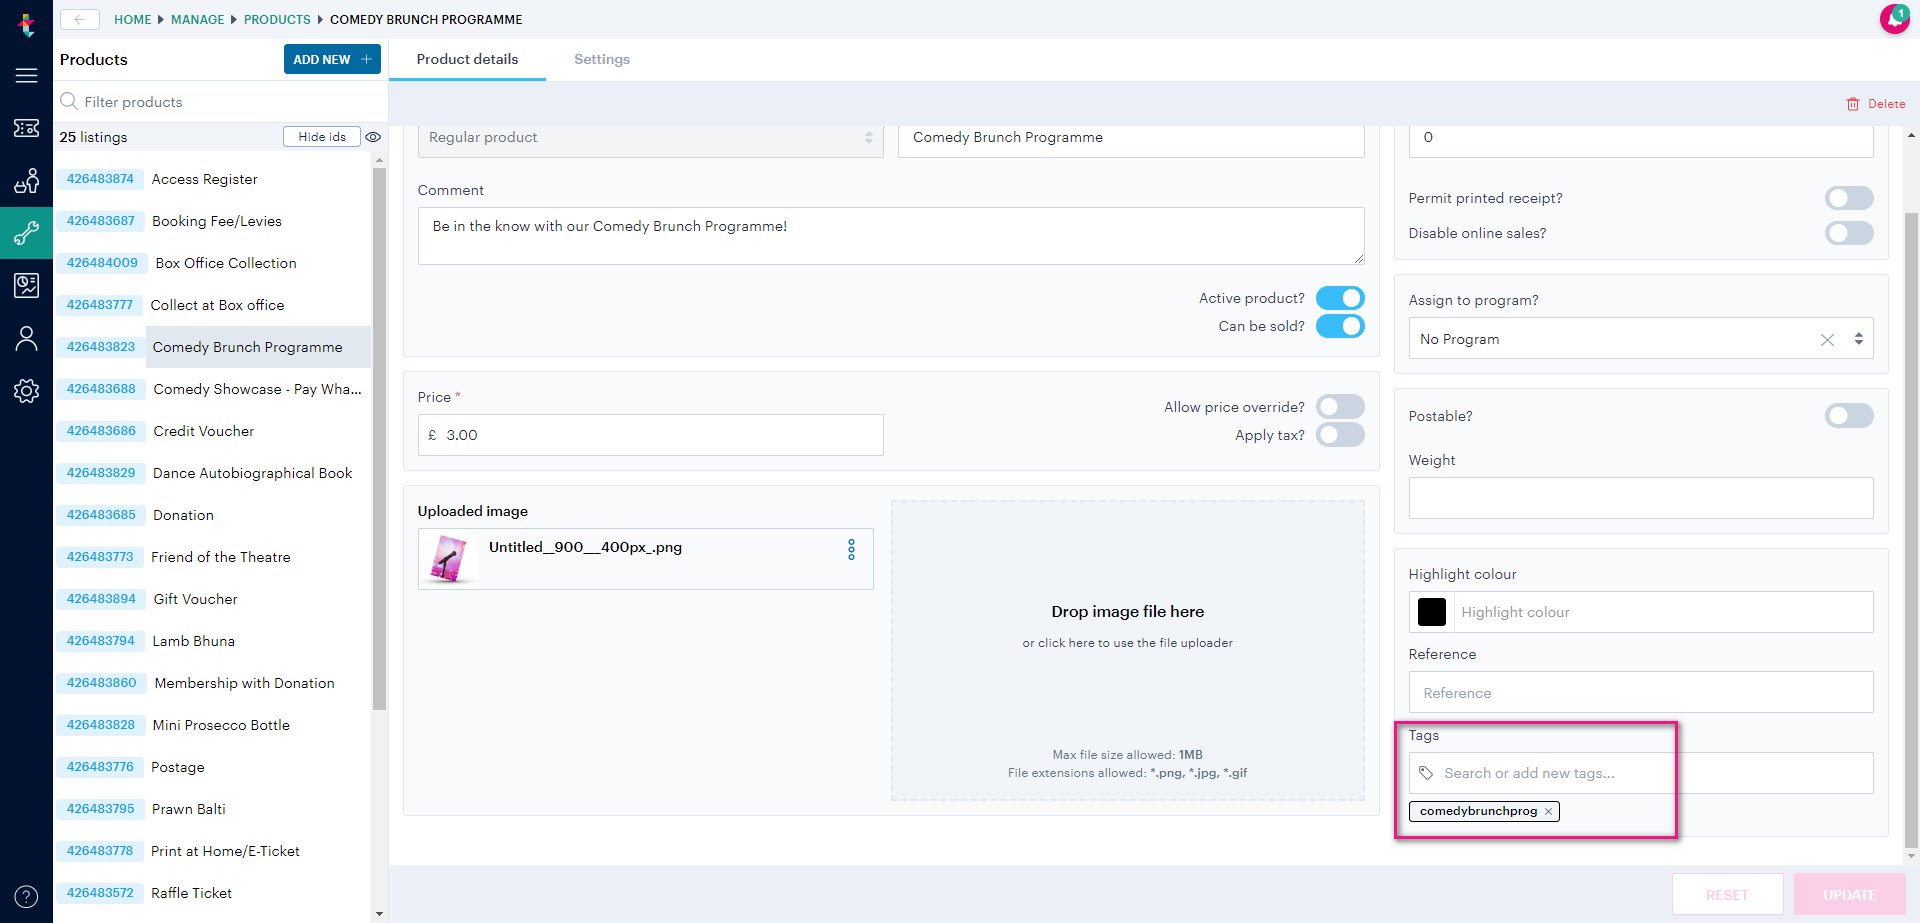Open the Assign to program dropdown
The image size is (1920, 923).
(1641, 339)
